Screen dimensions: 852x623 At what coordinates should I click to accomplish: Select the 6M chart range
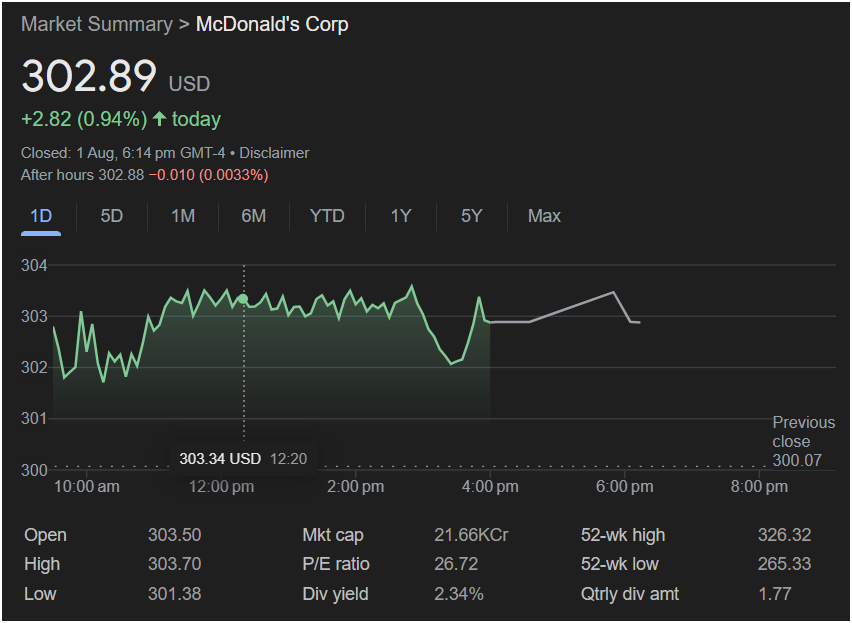pyautogui.click(x=254, y=216)
